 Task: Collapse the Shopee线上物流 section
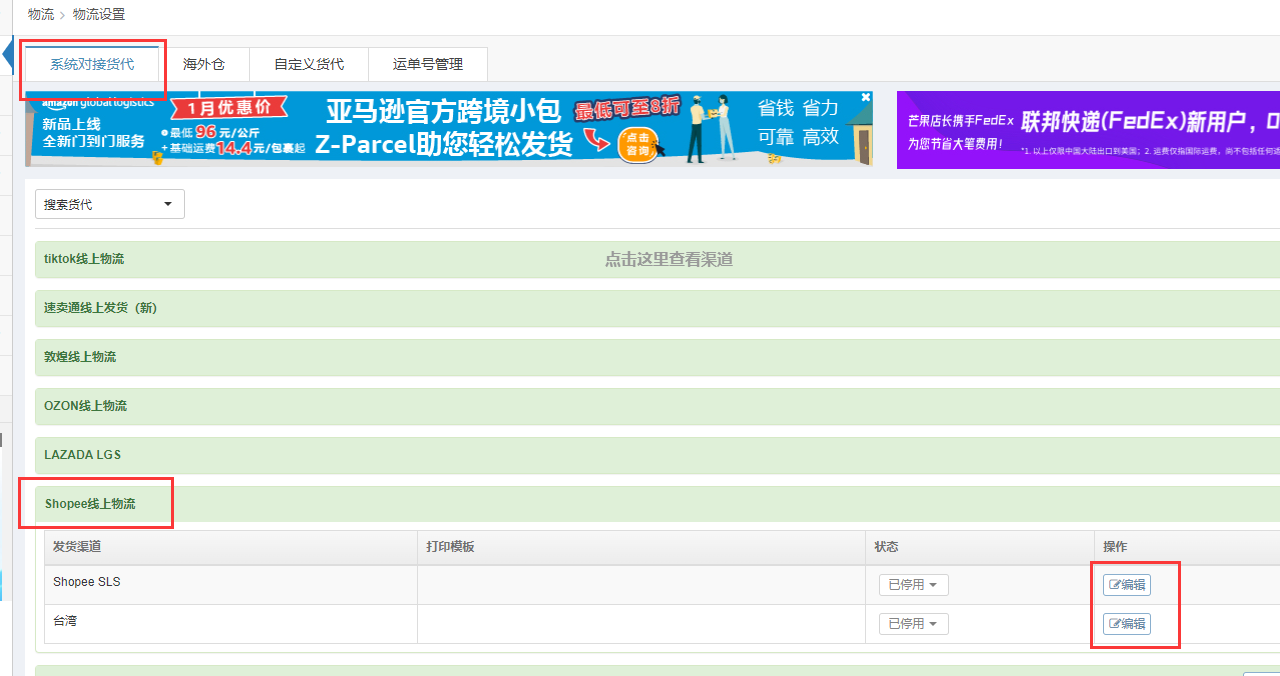[658, 504]
